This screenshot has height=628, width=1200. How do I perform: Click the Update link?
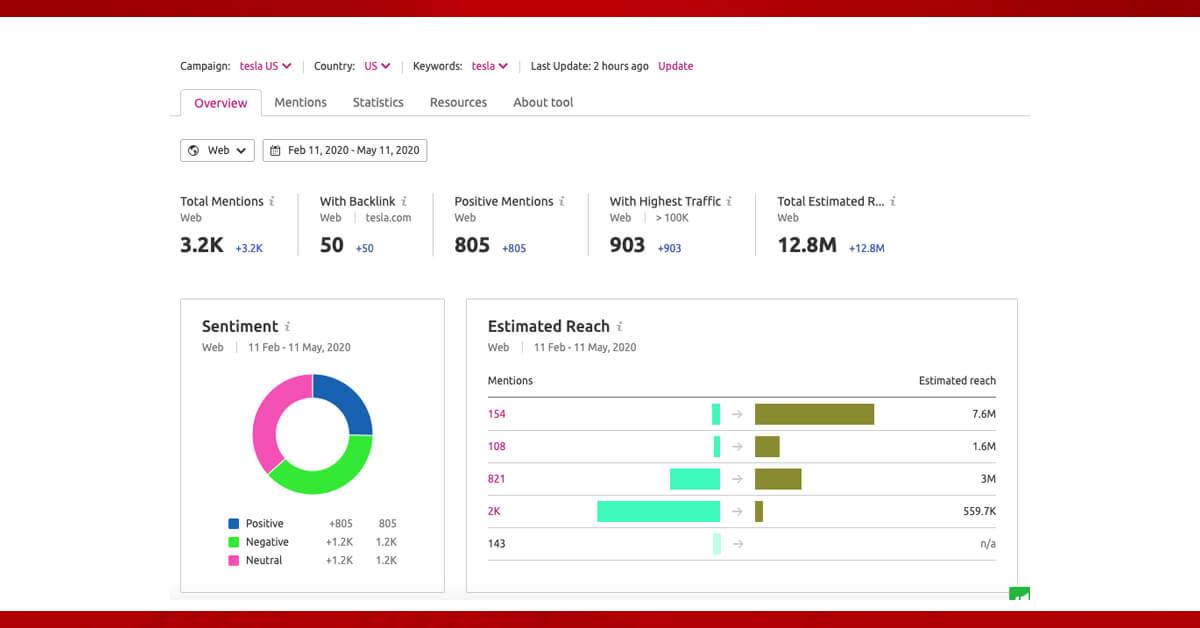(x=675, y=66)
